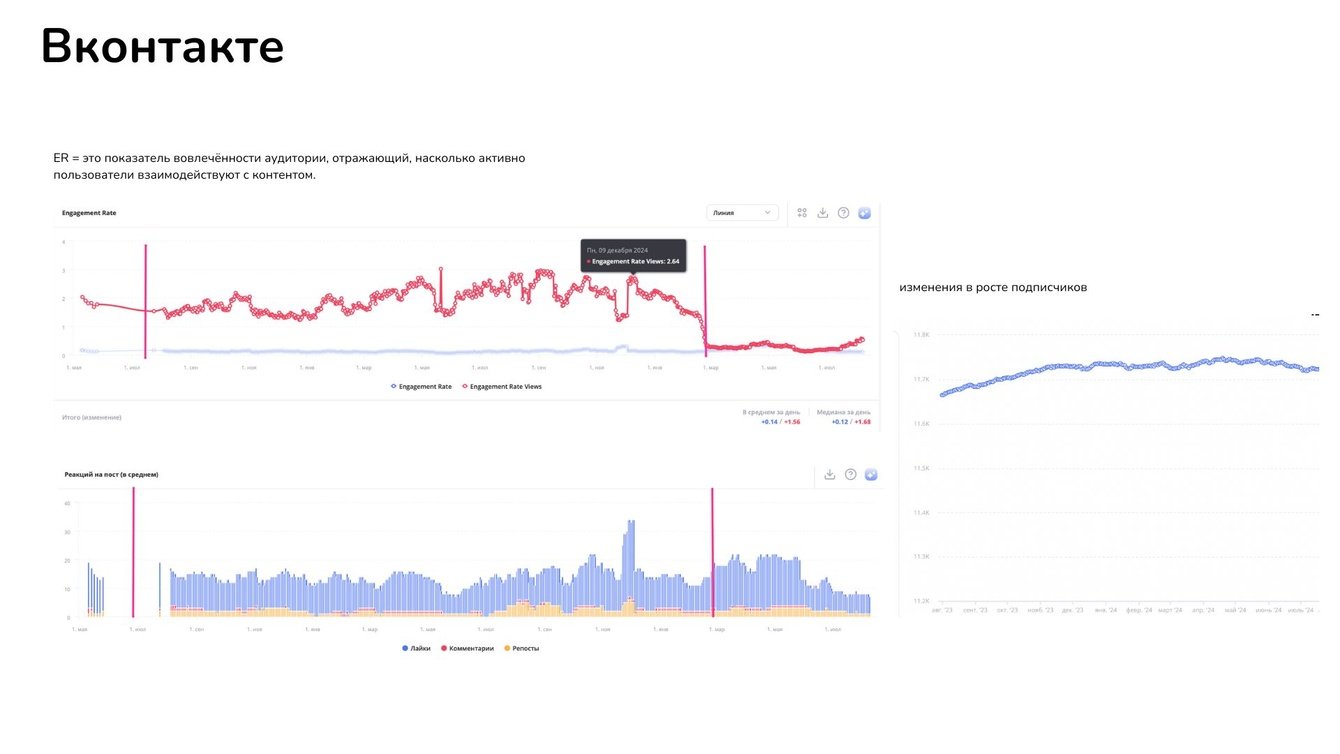Click the Engagement Rate chart title
Viewport: 1340px width, 754px height.
(89, 213)
